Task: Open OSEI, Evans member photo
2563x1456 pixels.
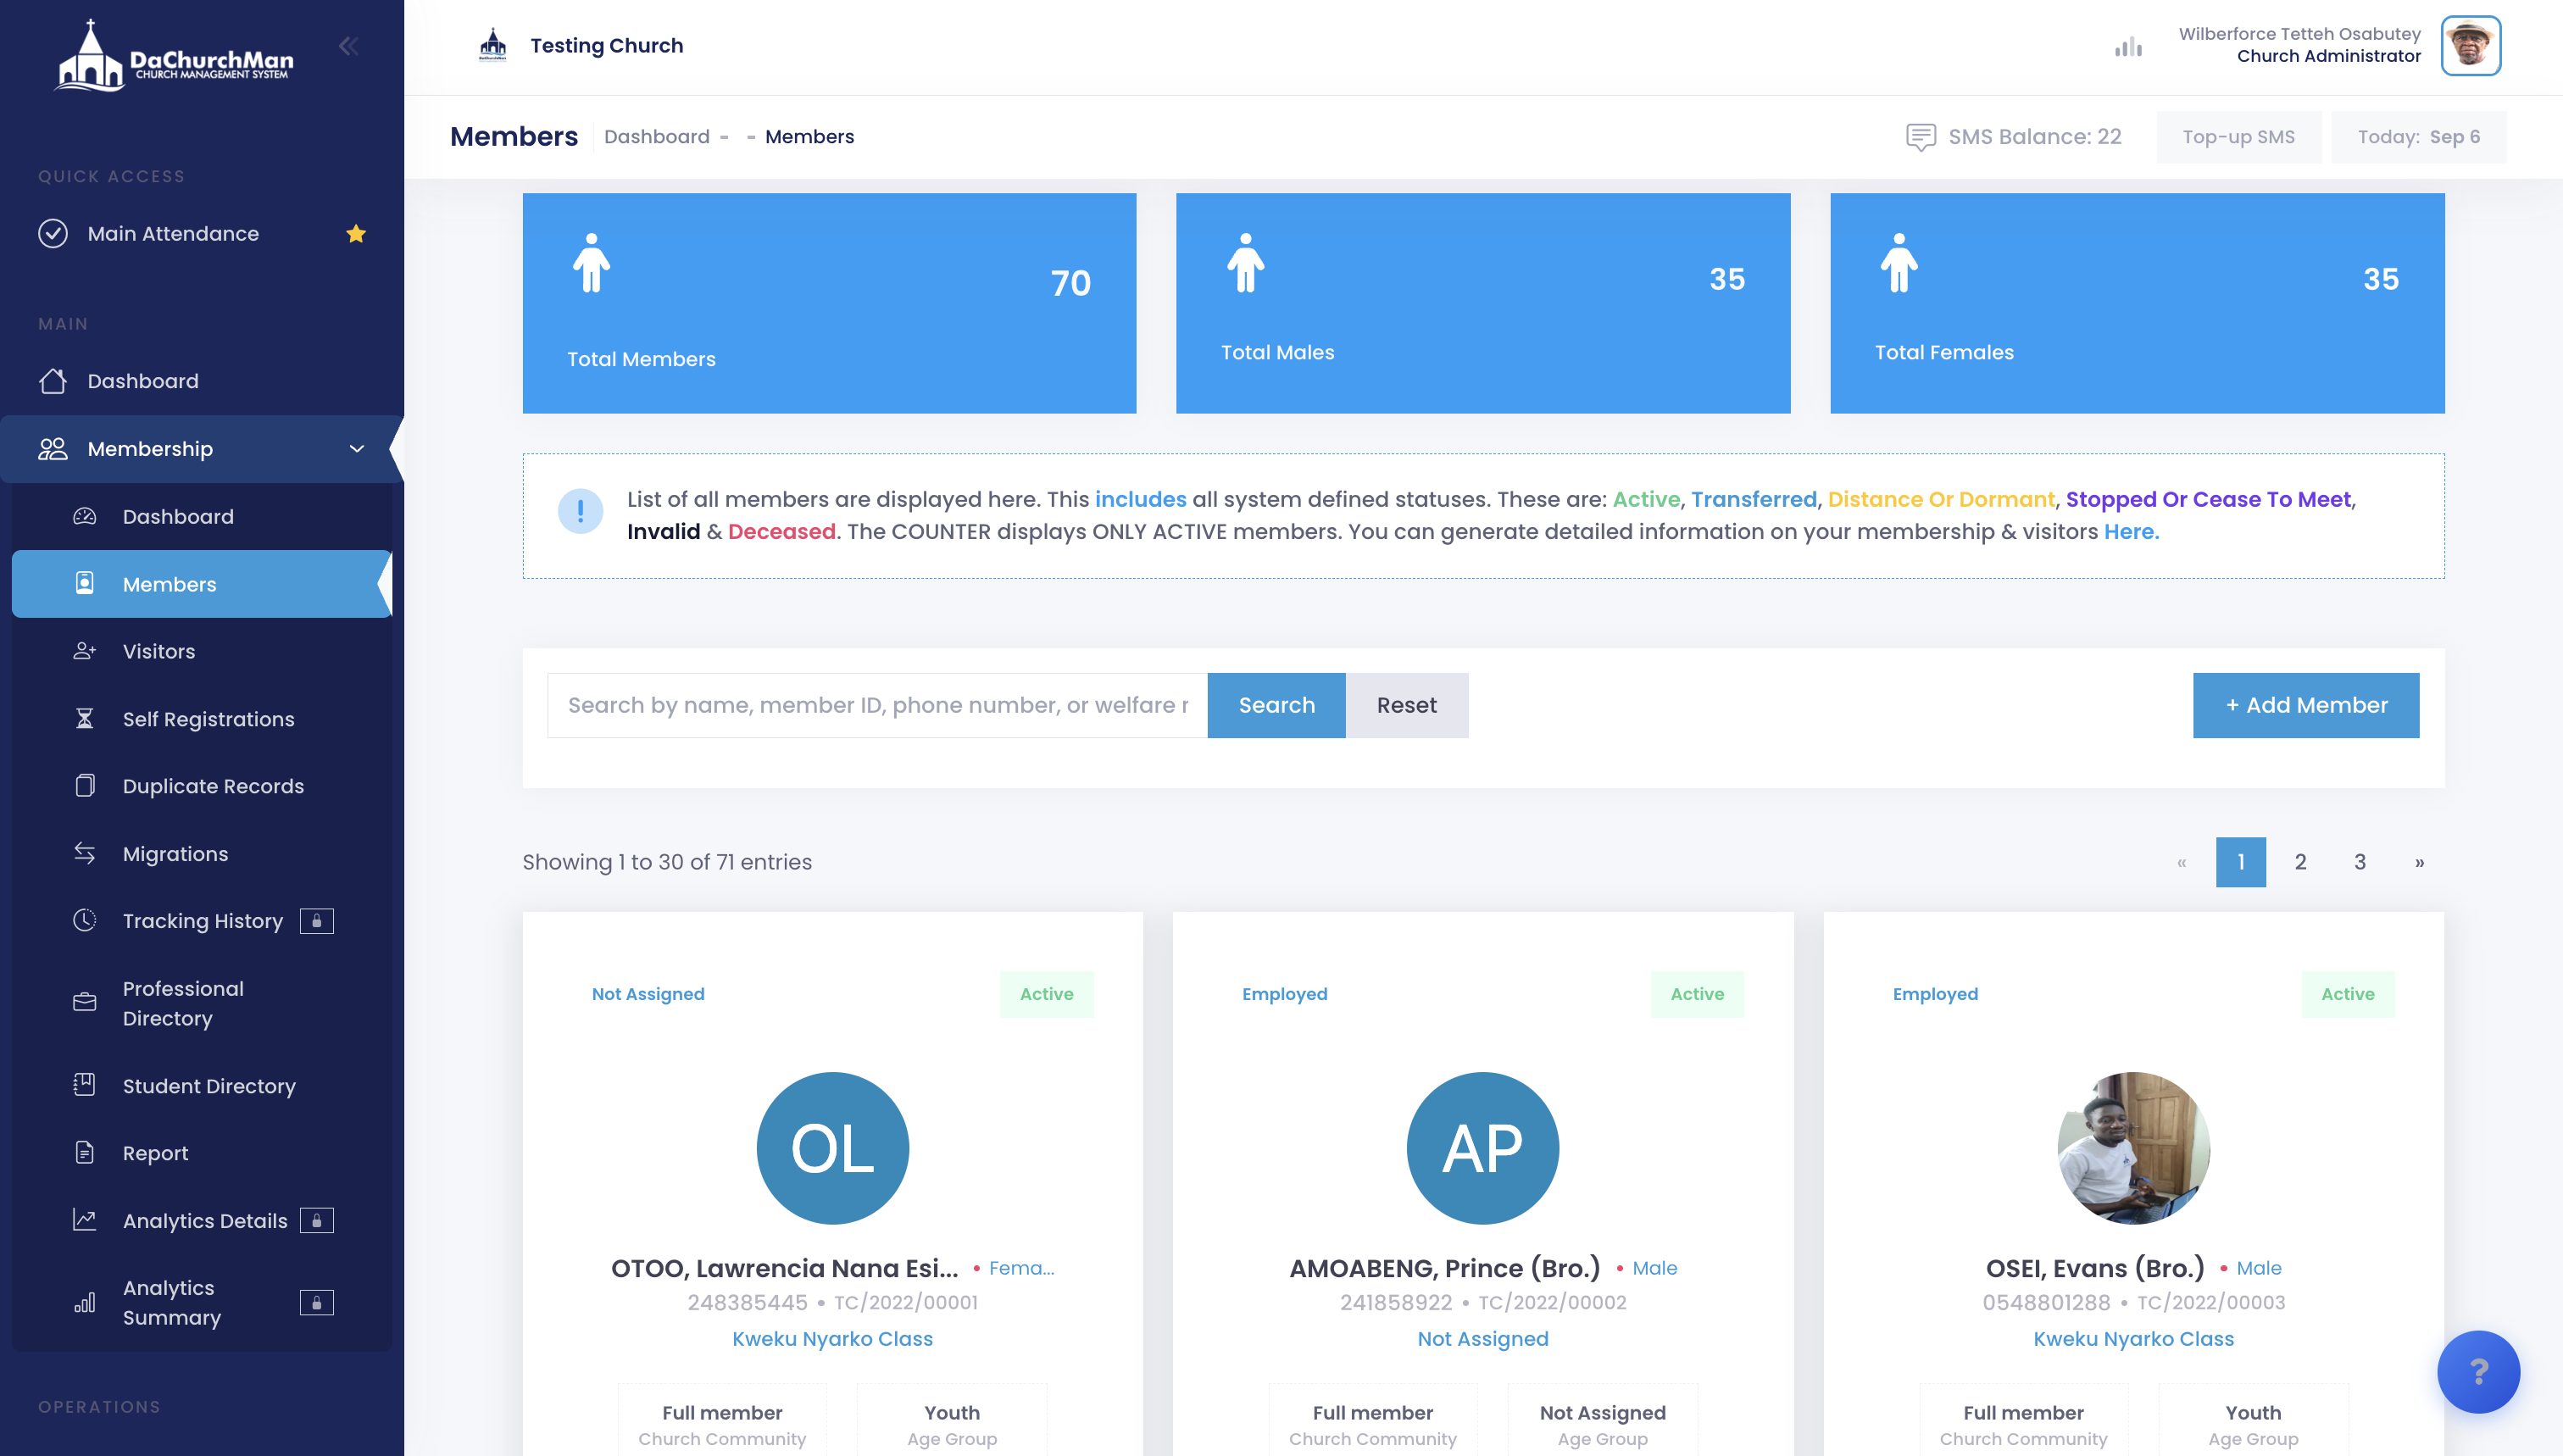Action: click(2133, 1148)
